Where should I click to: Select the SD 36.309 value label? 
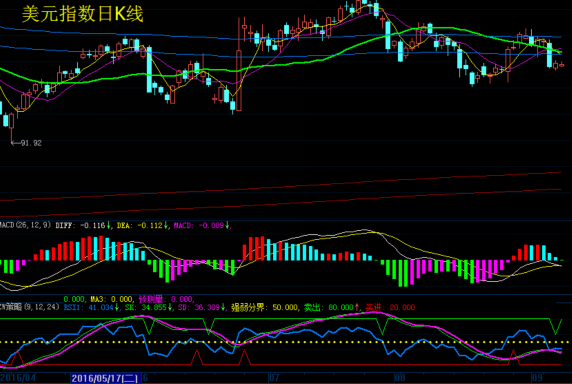pyautogui.click(x=202, y=307)
